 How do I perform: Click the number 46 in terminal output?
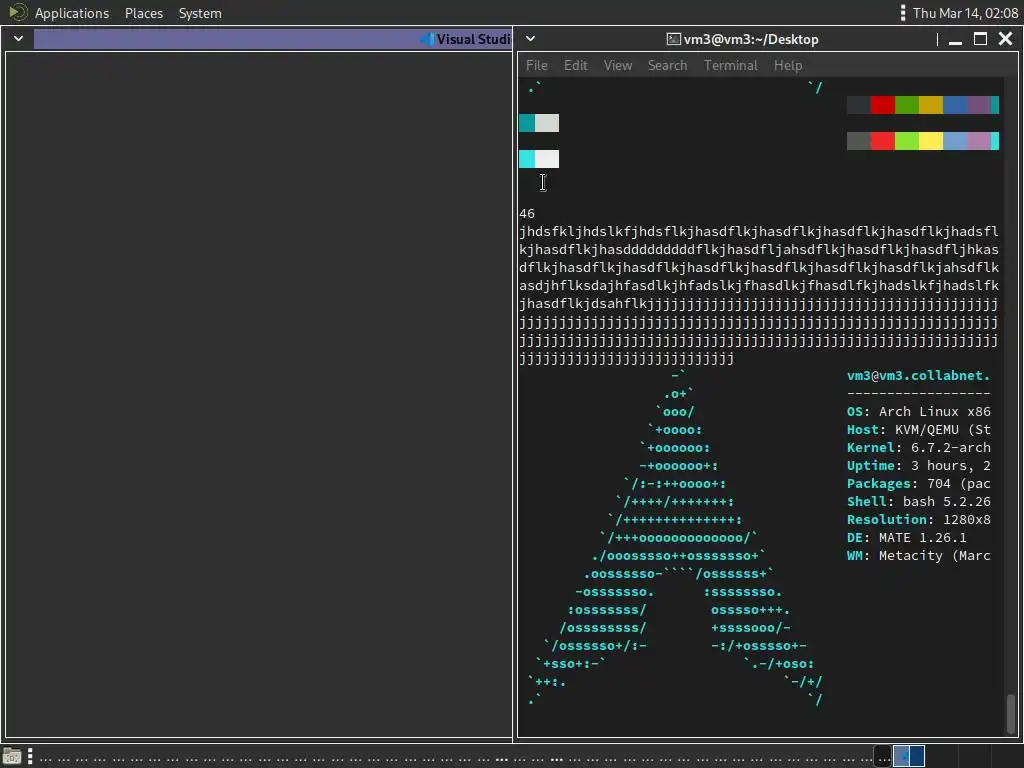(x=527, y=214)
